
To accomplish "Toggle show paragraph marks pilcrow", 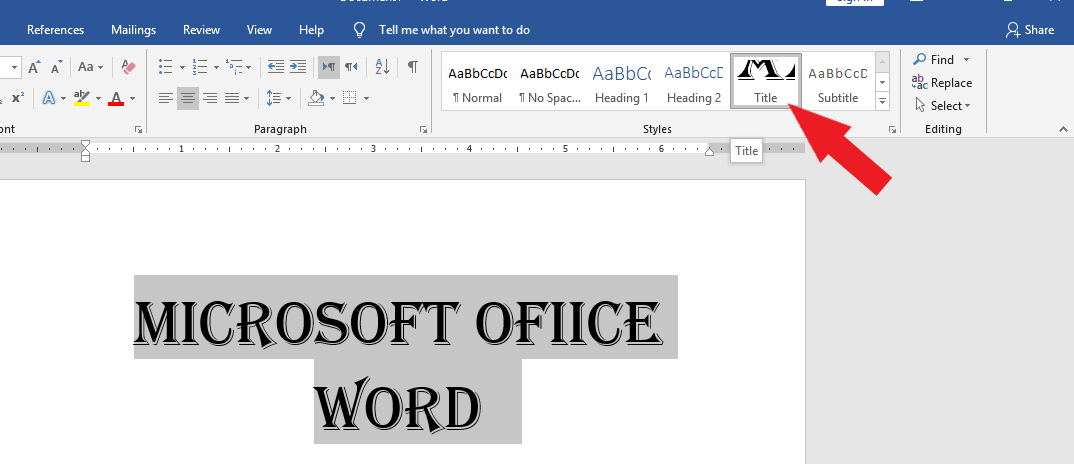I will coord(413,67).
